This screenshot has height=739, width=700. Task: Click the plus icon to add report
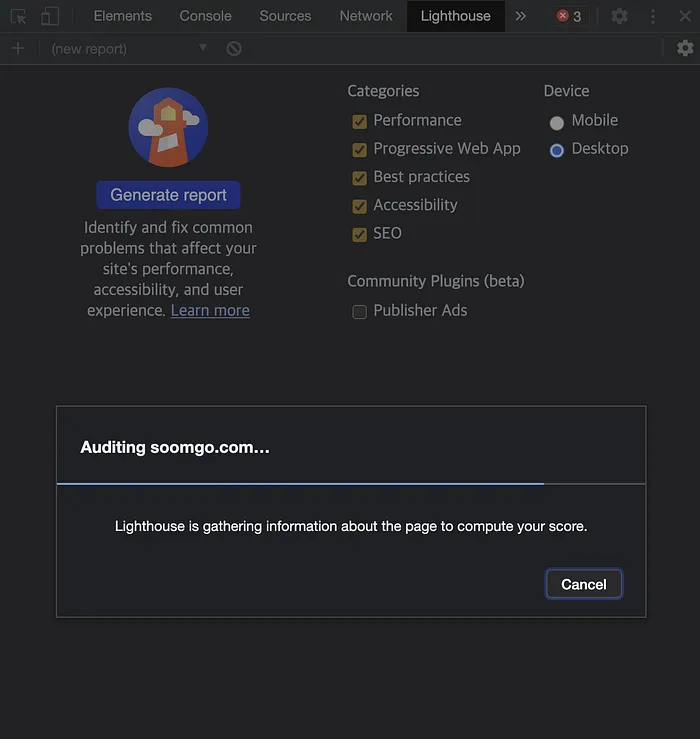coord(17,48)
